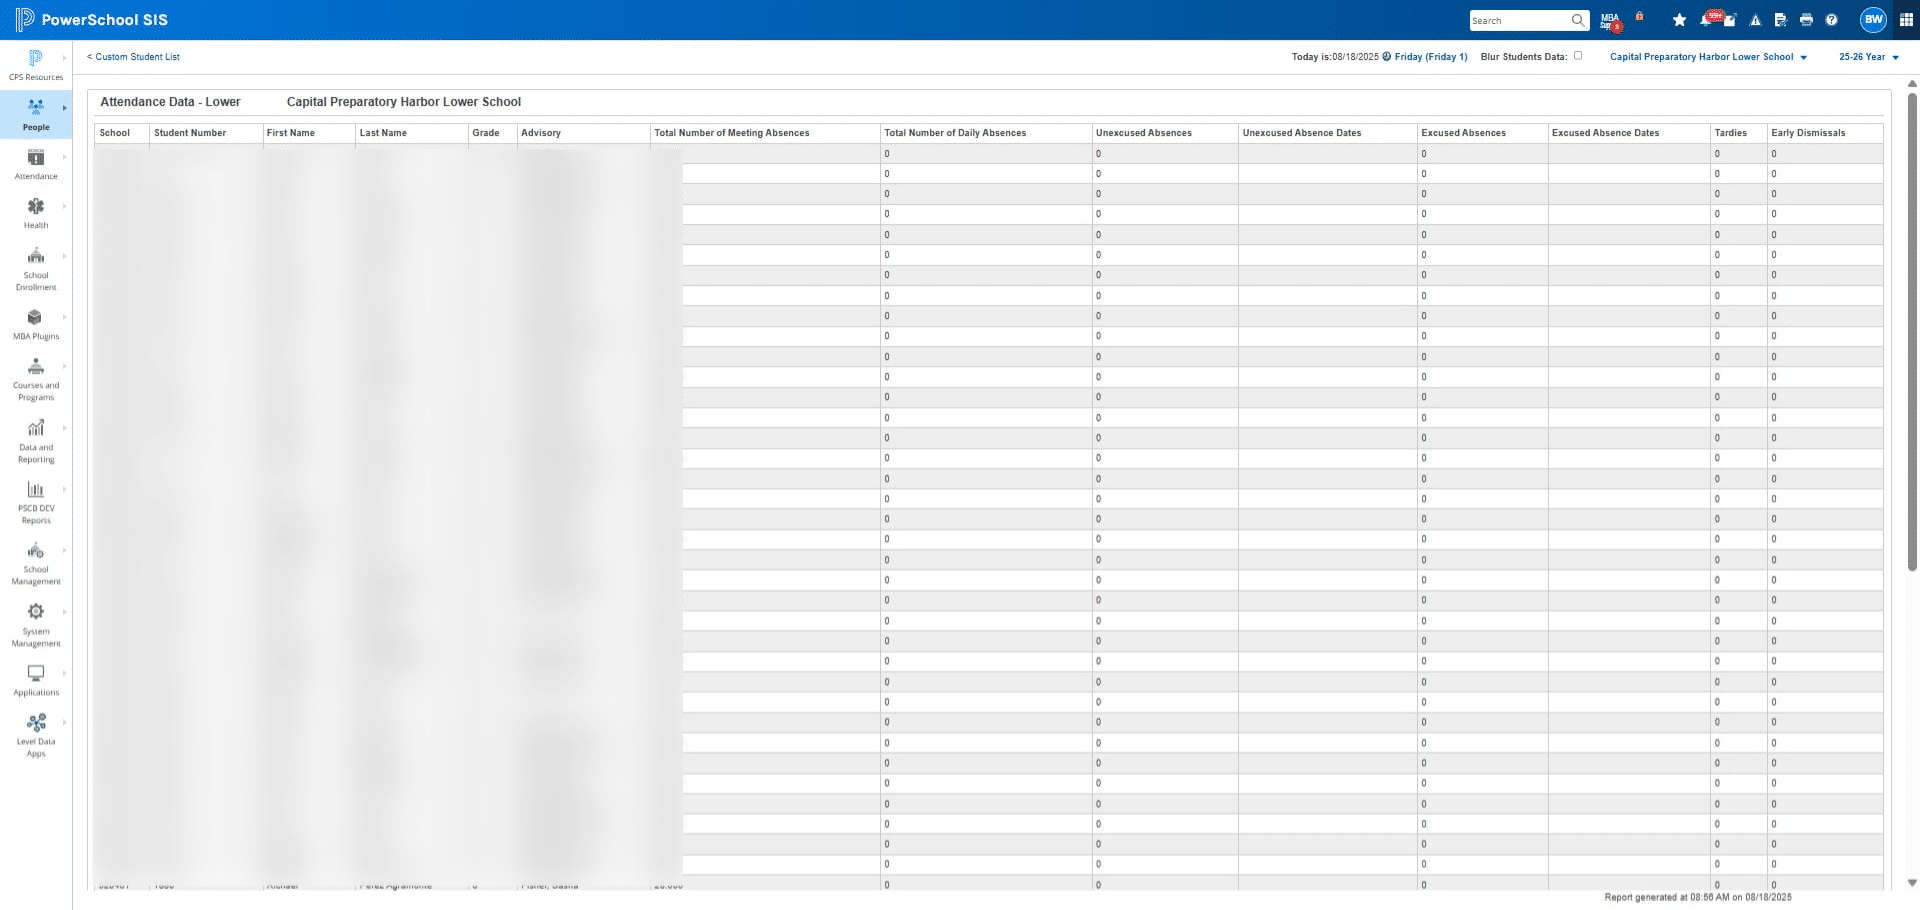Open the Applications monitor icon

(36, 673)
